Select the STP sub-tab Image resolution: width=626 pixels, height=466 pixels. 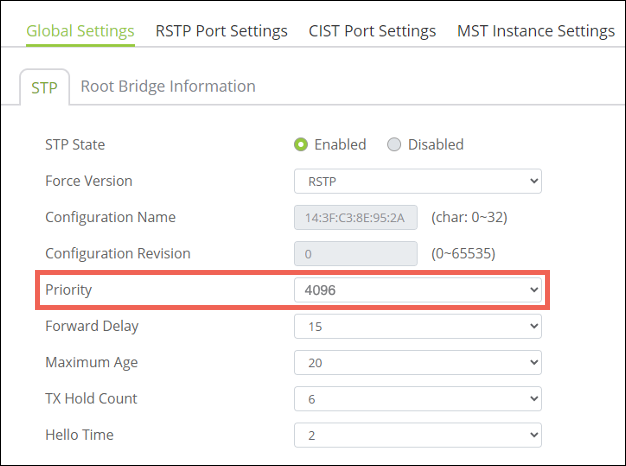tap(44, 87)
